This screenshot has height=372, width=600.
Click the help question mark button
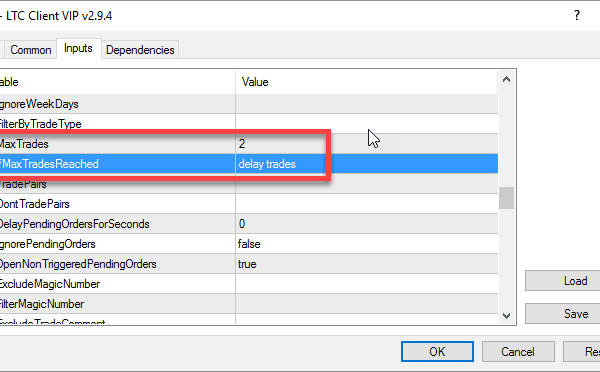[x=577, y=15]
